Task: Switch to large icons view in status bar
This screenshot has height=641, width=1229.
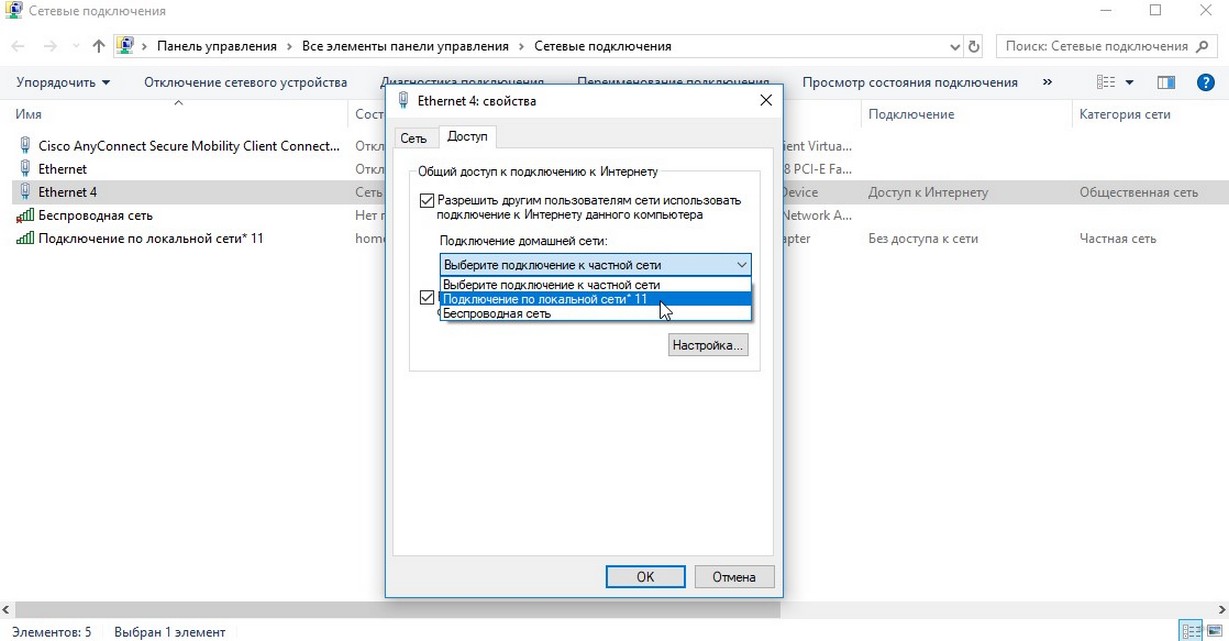Action: (x=1214, y=631)
